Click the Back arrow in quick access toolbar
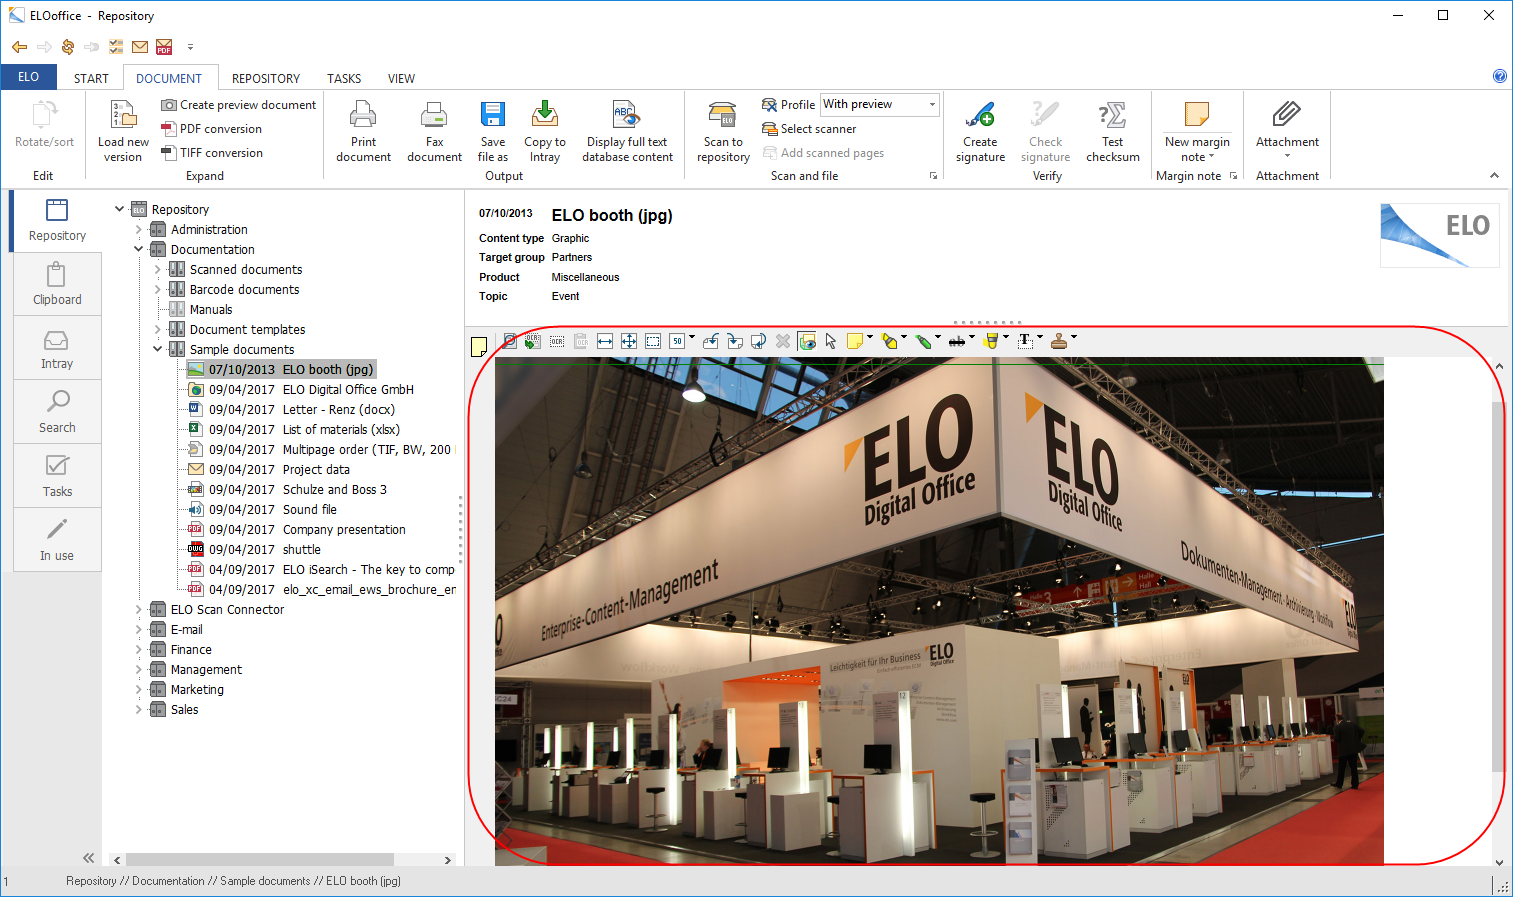Viewport: 1513px width, 897px height. 19,47
